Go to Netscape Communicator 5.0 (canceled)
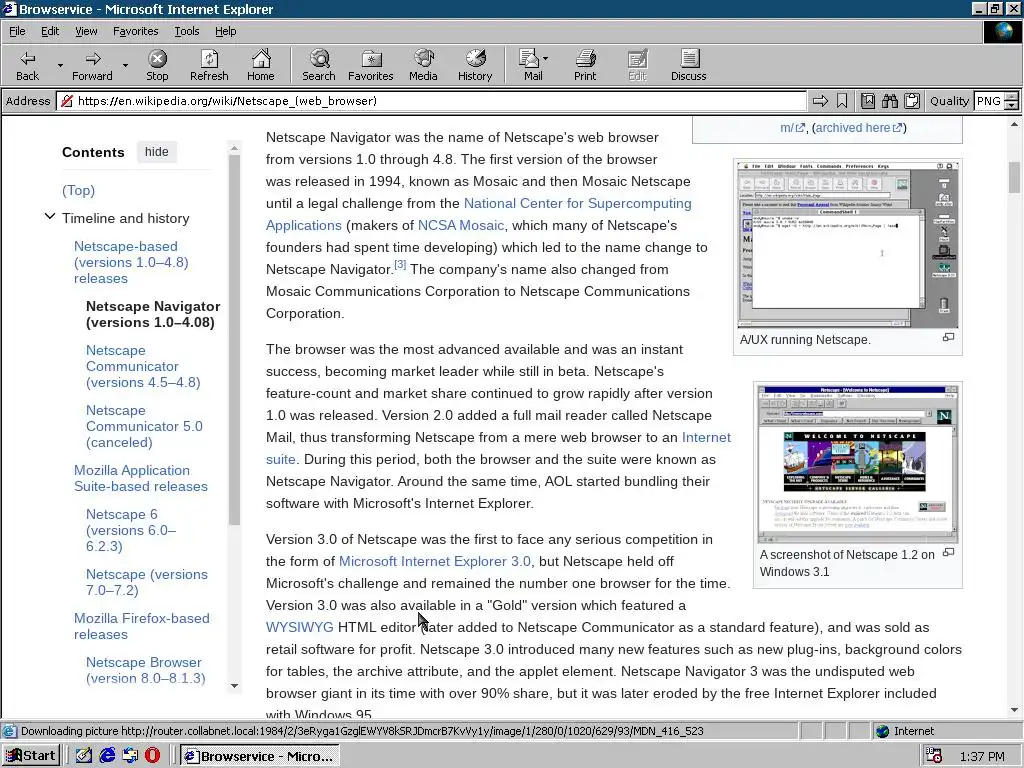 [x=144, y=426]
